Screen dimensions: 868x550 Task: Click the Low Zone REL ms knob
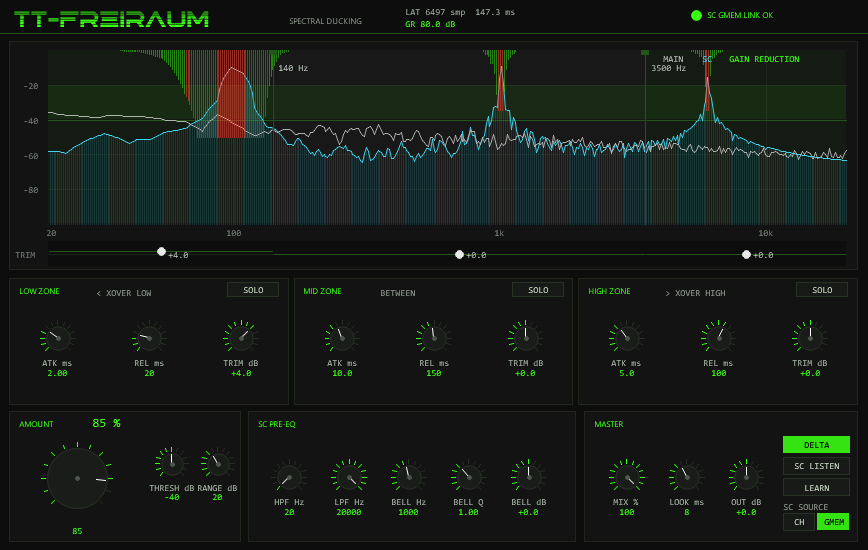point(149,338)
